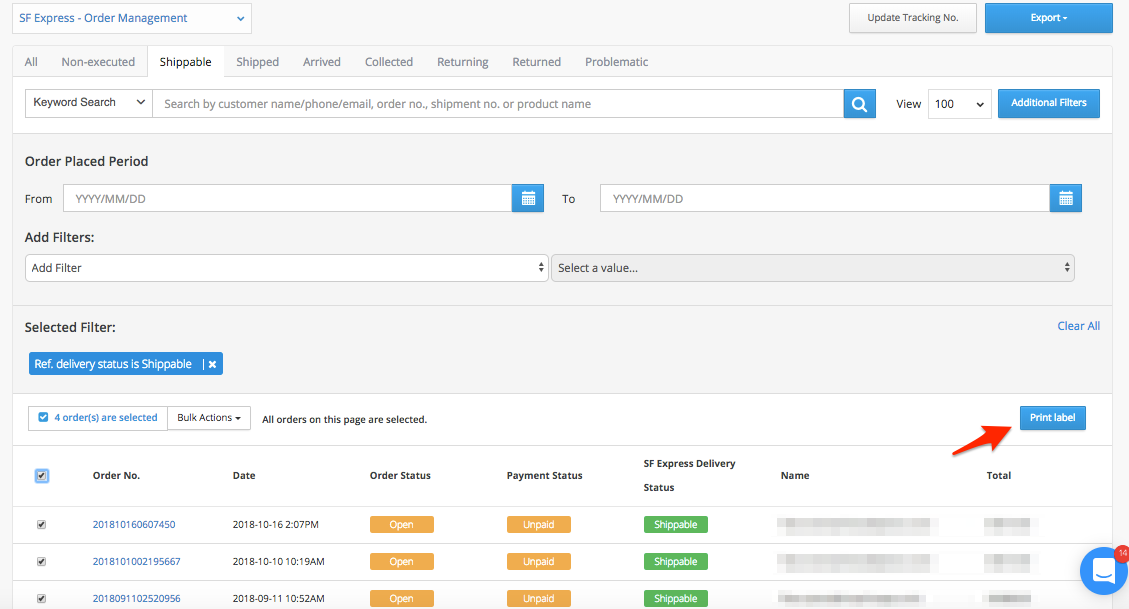The image size is (1129, 609).
Task: Click the Date column header
Action: (244, 476)
